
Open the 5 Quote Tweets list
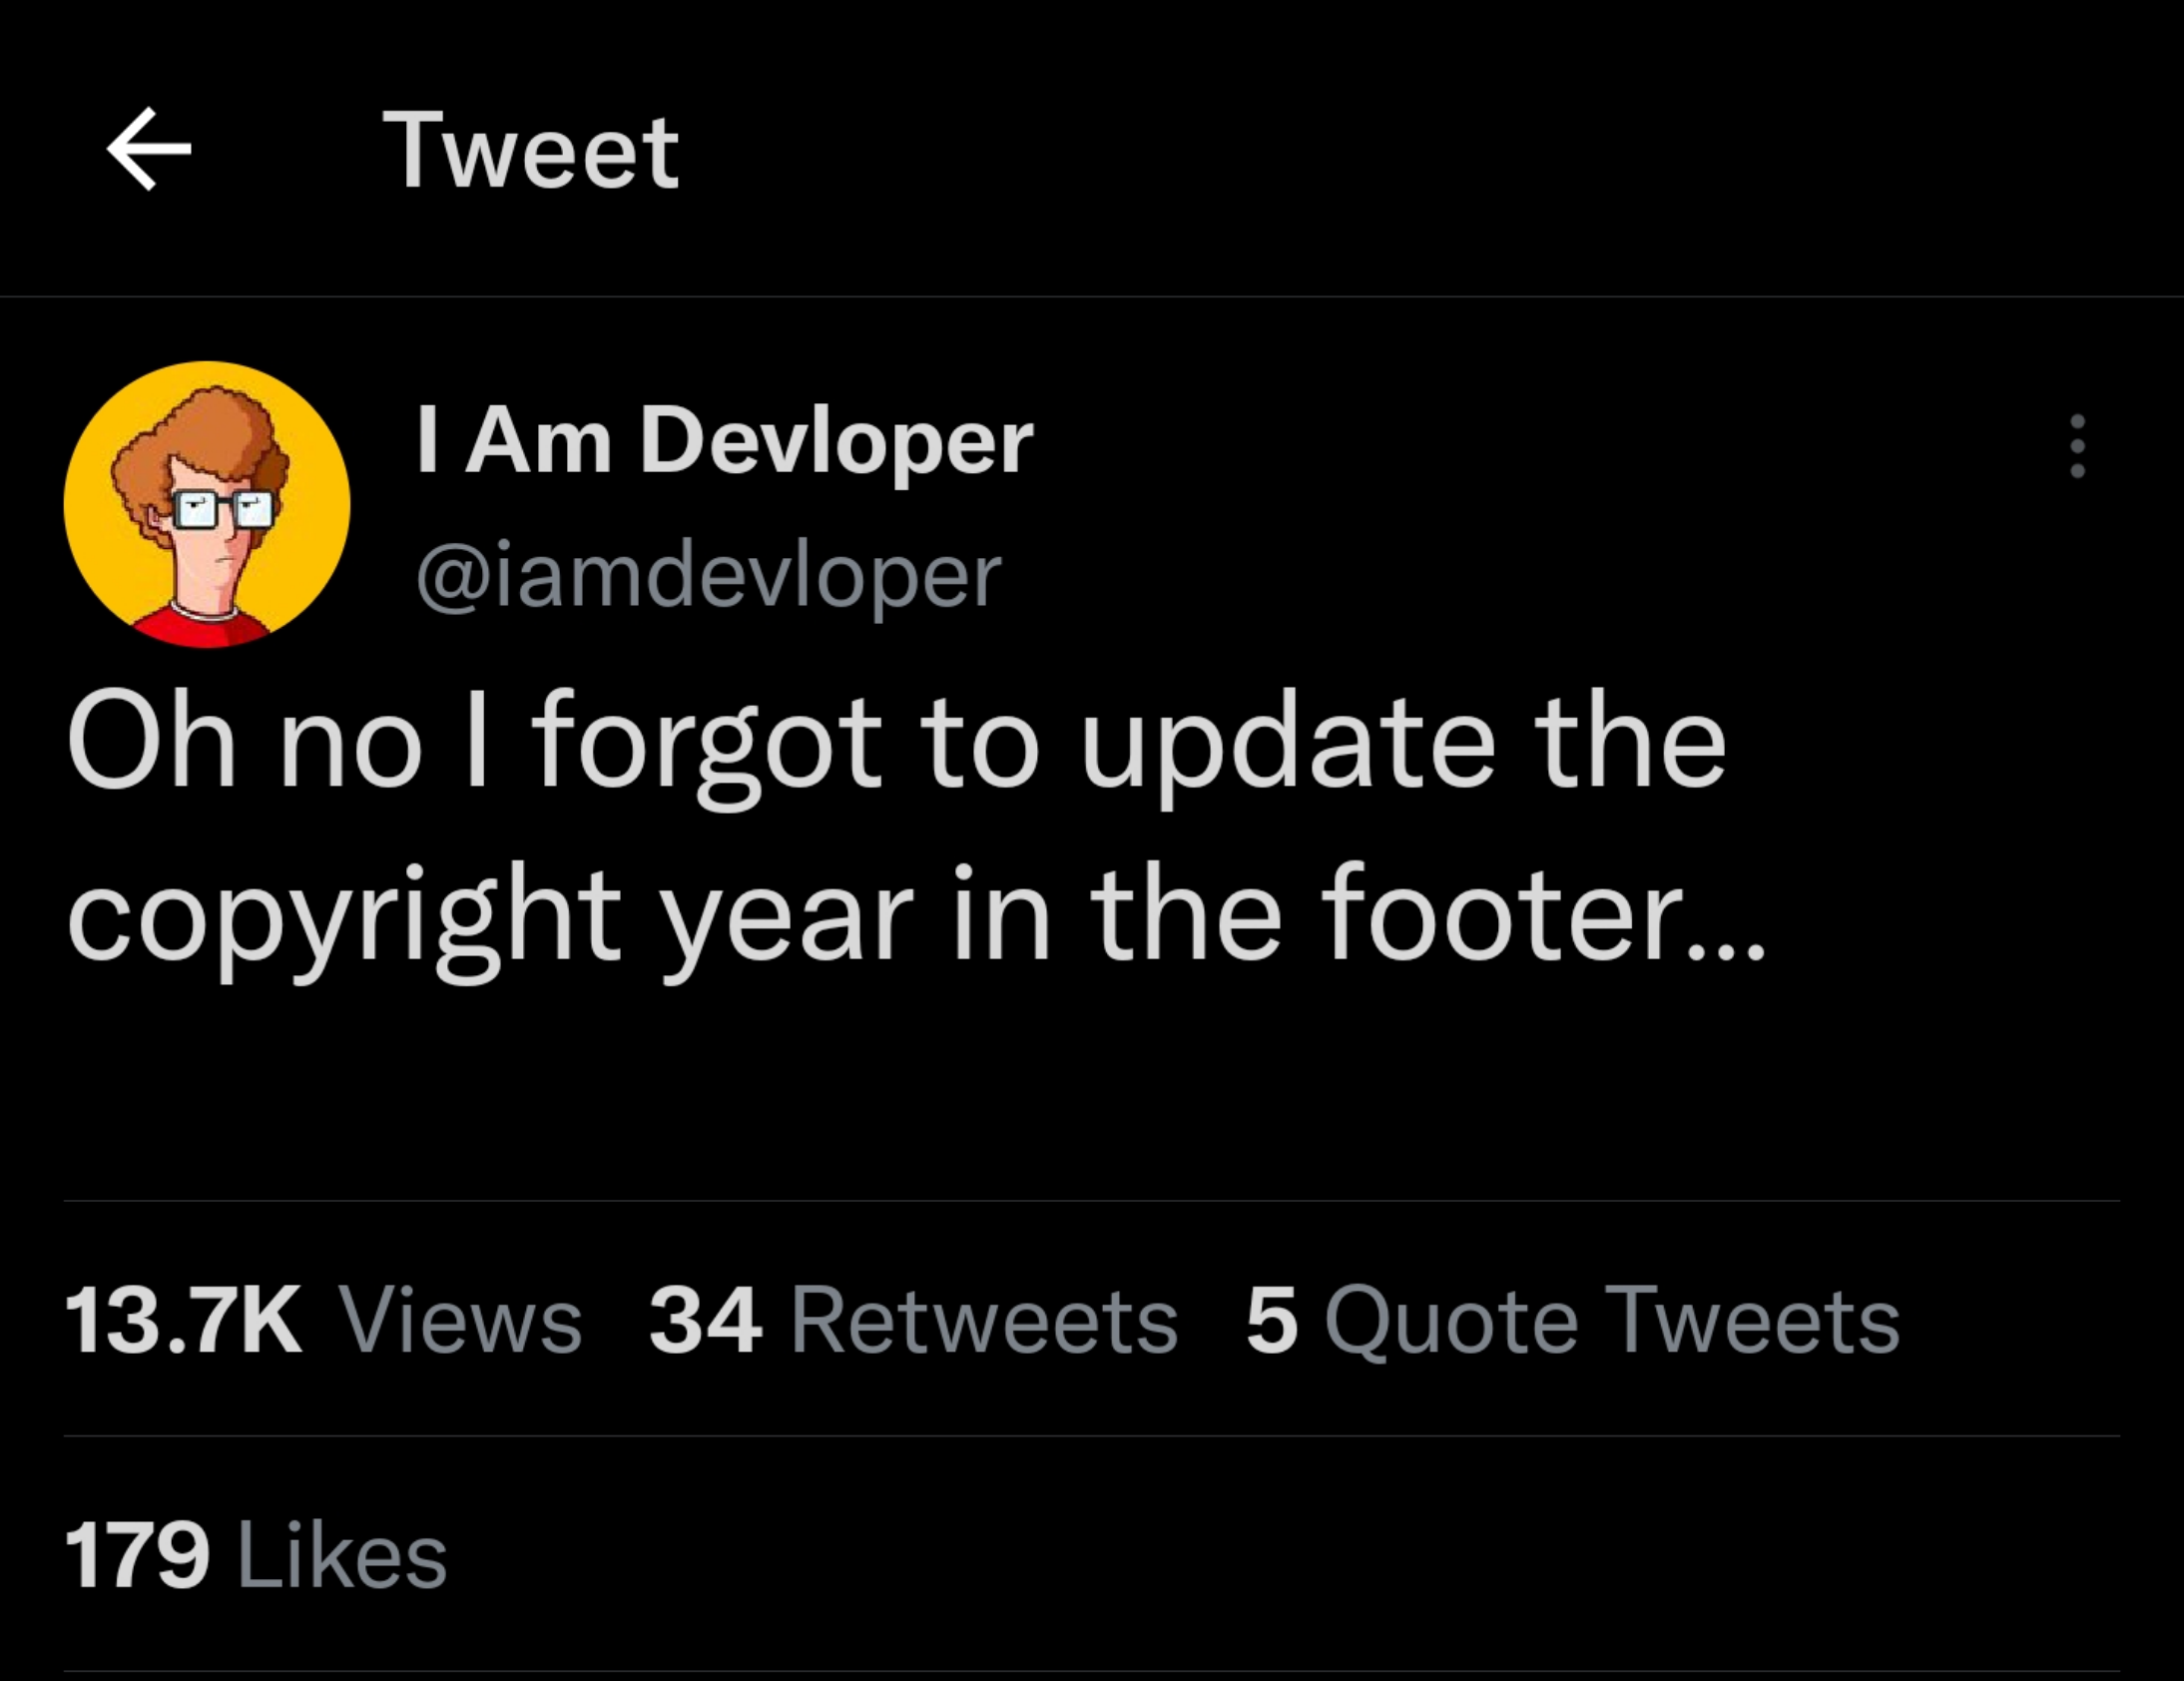(1572, 1321)
